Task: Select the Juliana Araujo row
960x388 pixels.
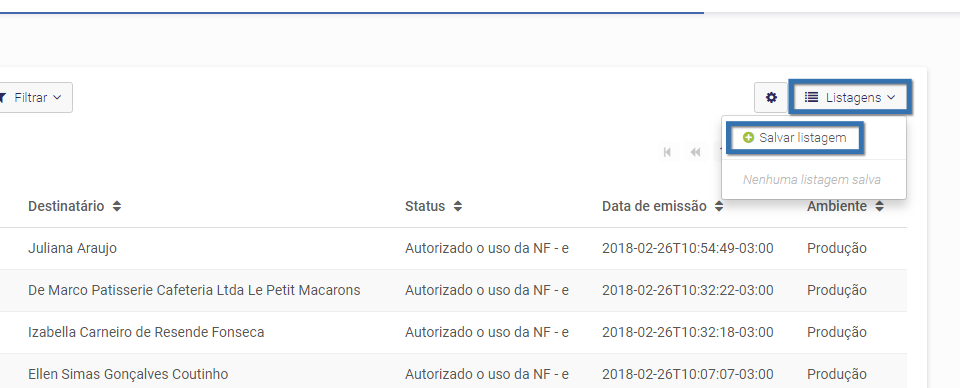Action: click(x=453, y=248)
